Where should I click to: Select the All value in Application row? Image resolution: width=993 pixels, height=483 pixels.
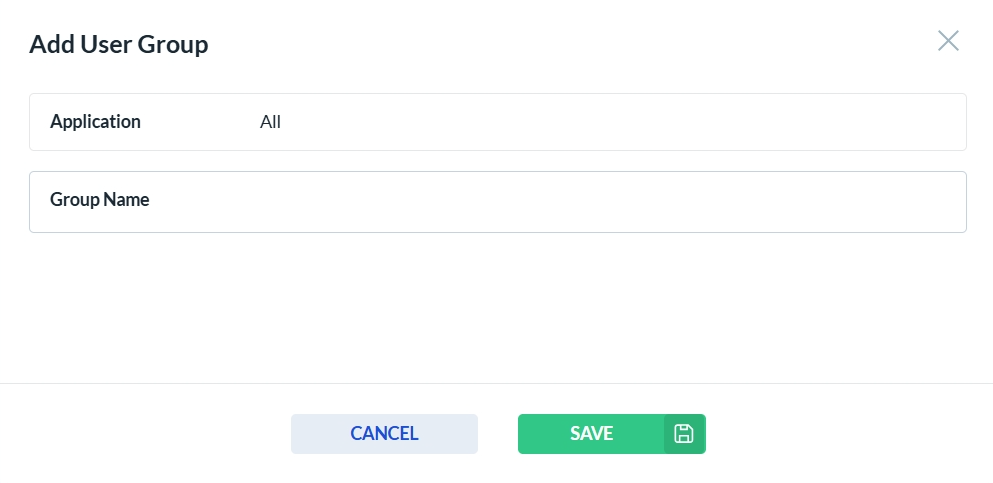[270, 122]
